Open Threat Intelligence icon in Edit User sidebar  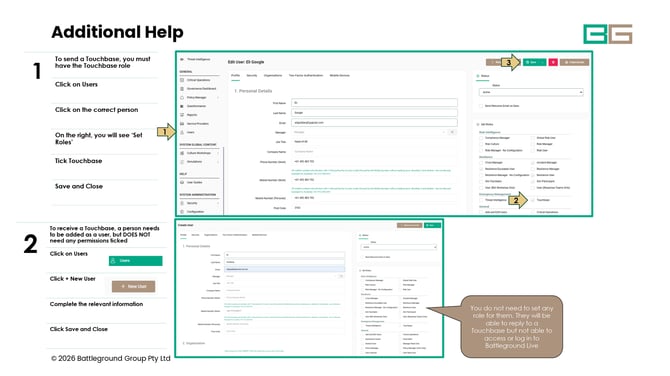coord(182,59)
